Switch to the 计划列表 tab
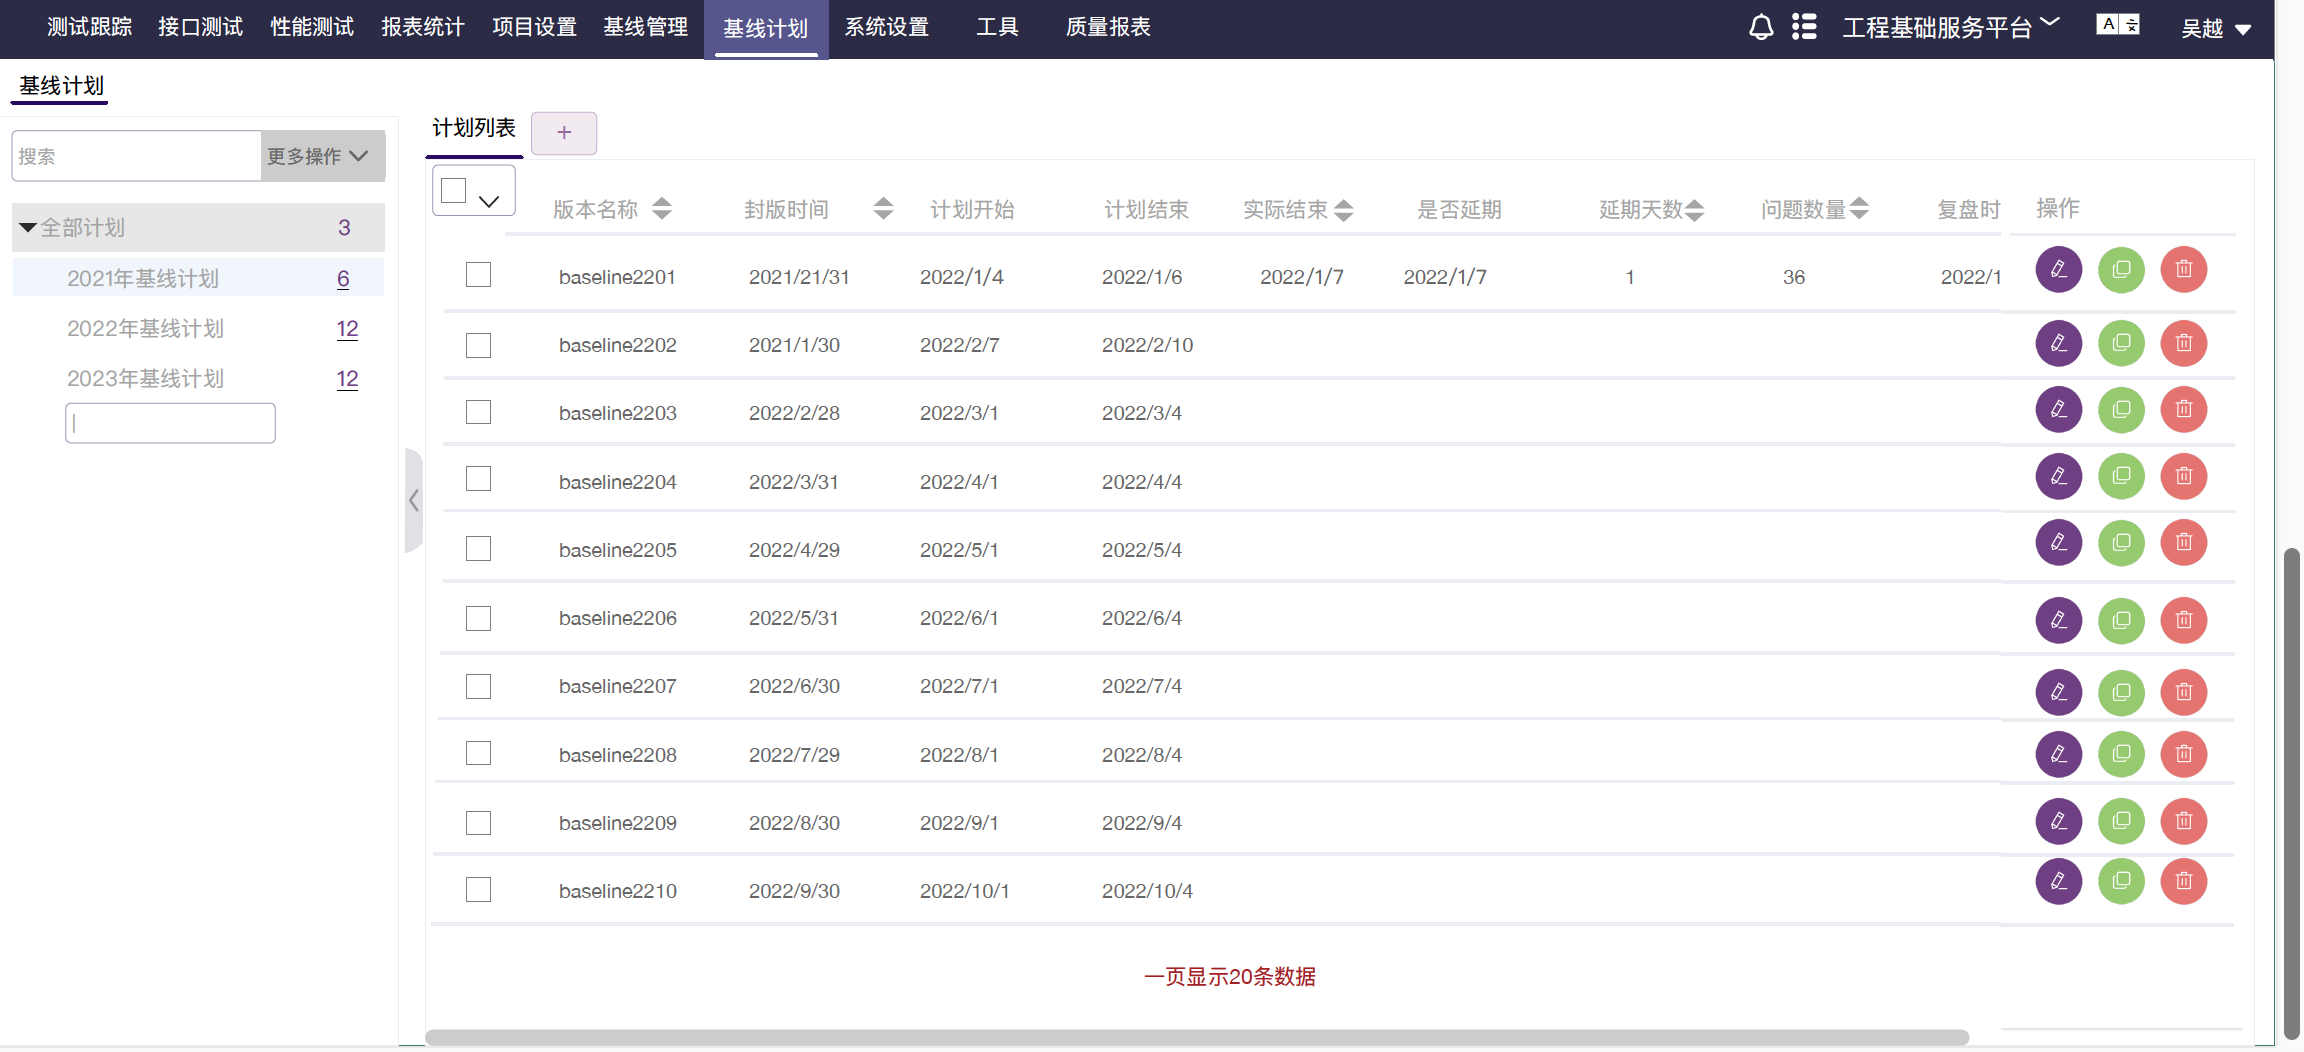Image resolution: width=2304 pixels, height=1052 pixels. pos(474,128)
